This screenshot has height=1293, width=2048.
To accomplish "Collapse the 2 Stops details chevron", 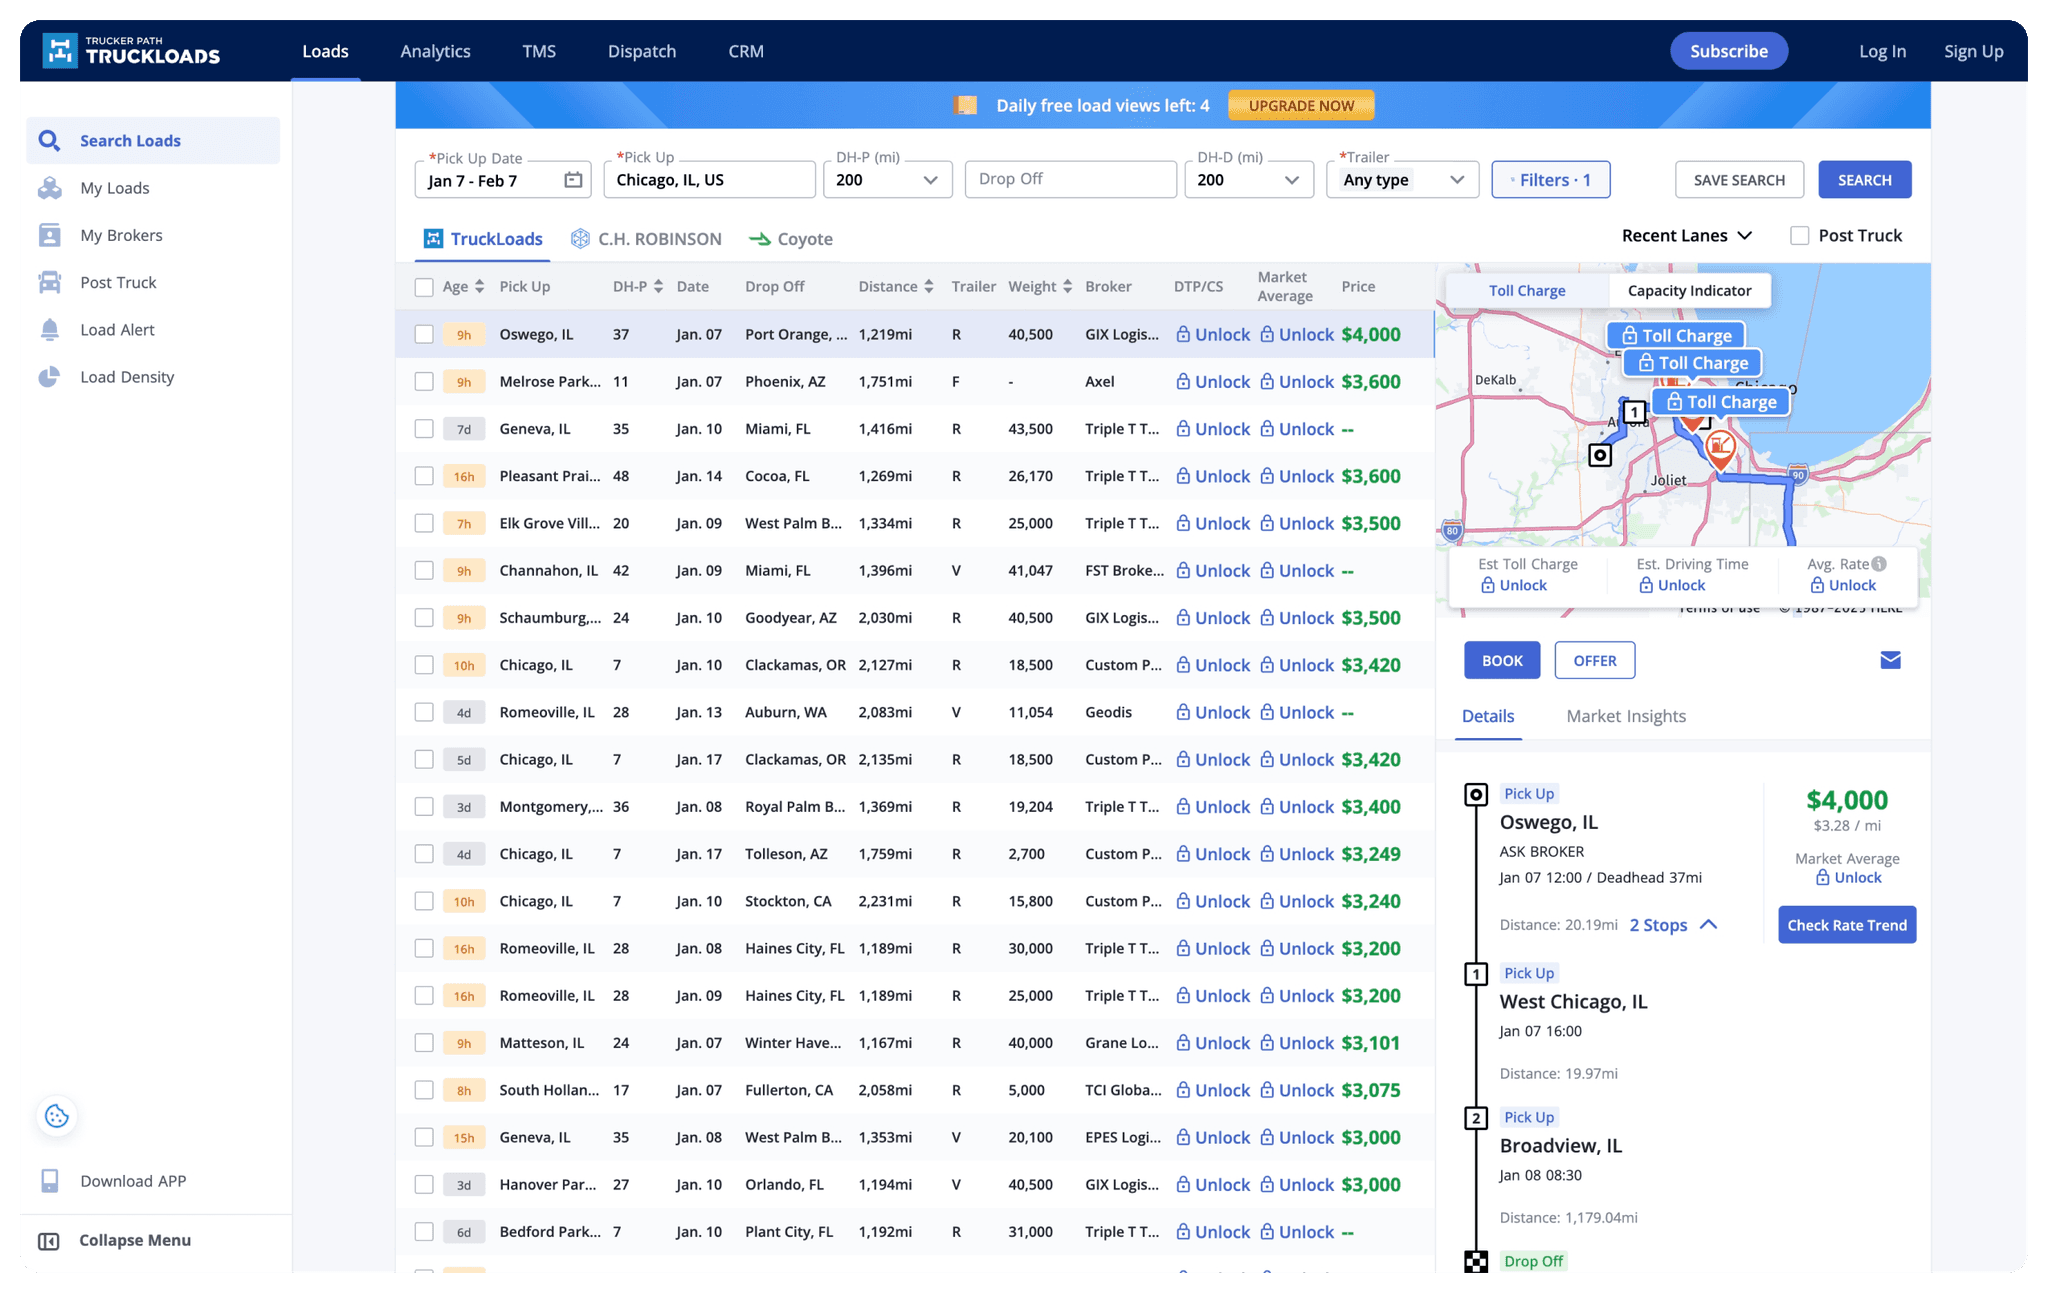I will pos(1711,925).
